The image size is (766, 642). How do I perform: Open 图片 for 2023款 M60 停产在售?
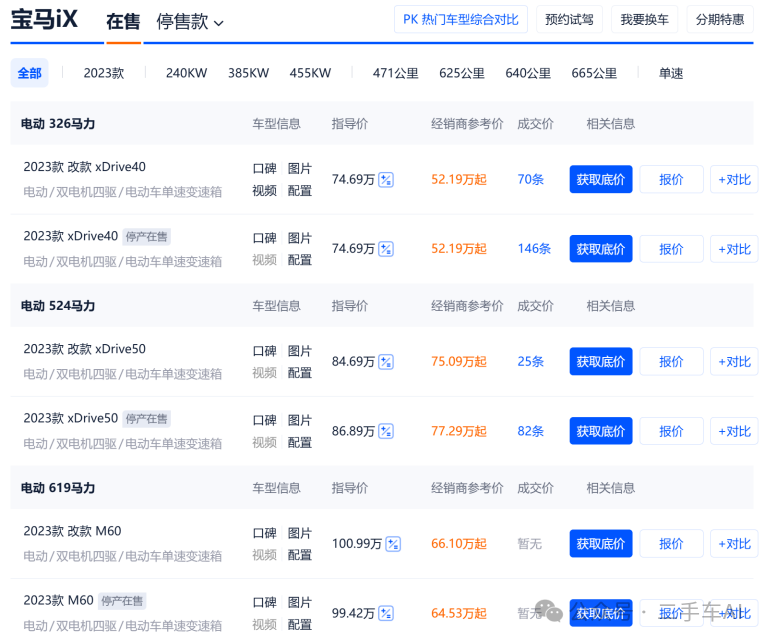click(299, 603)
